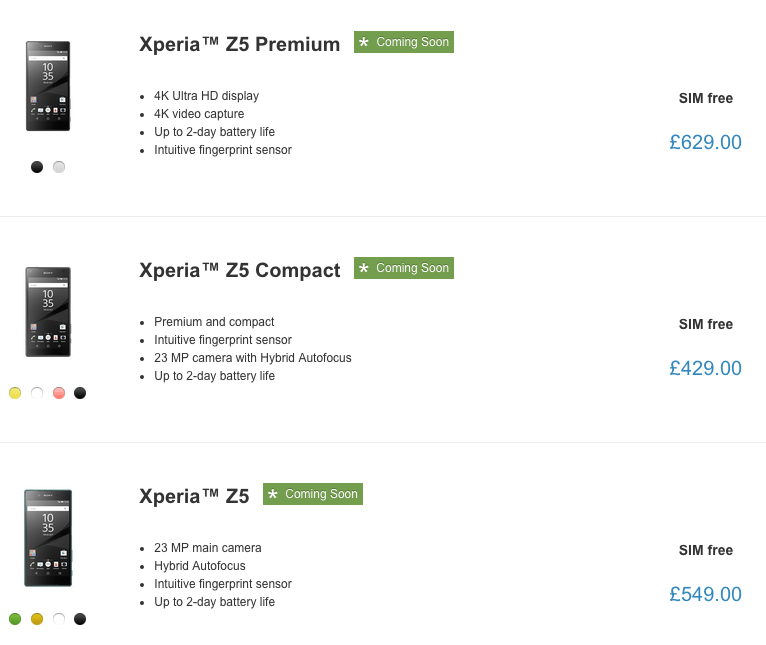766x645 pixels.
Task: Choose white color for Xperia Z5
Action: tap(59, 619)
